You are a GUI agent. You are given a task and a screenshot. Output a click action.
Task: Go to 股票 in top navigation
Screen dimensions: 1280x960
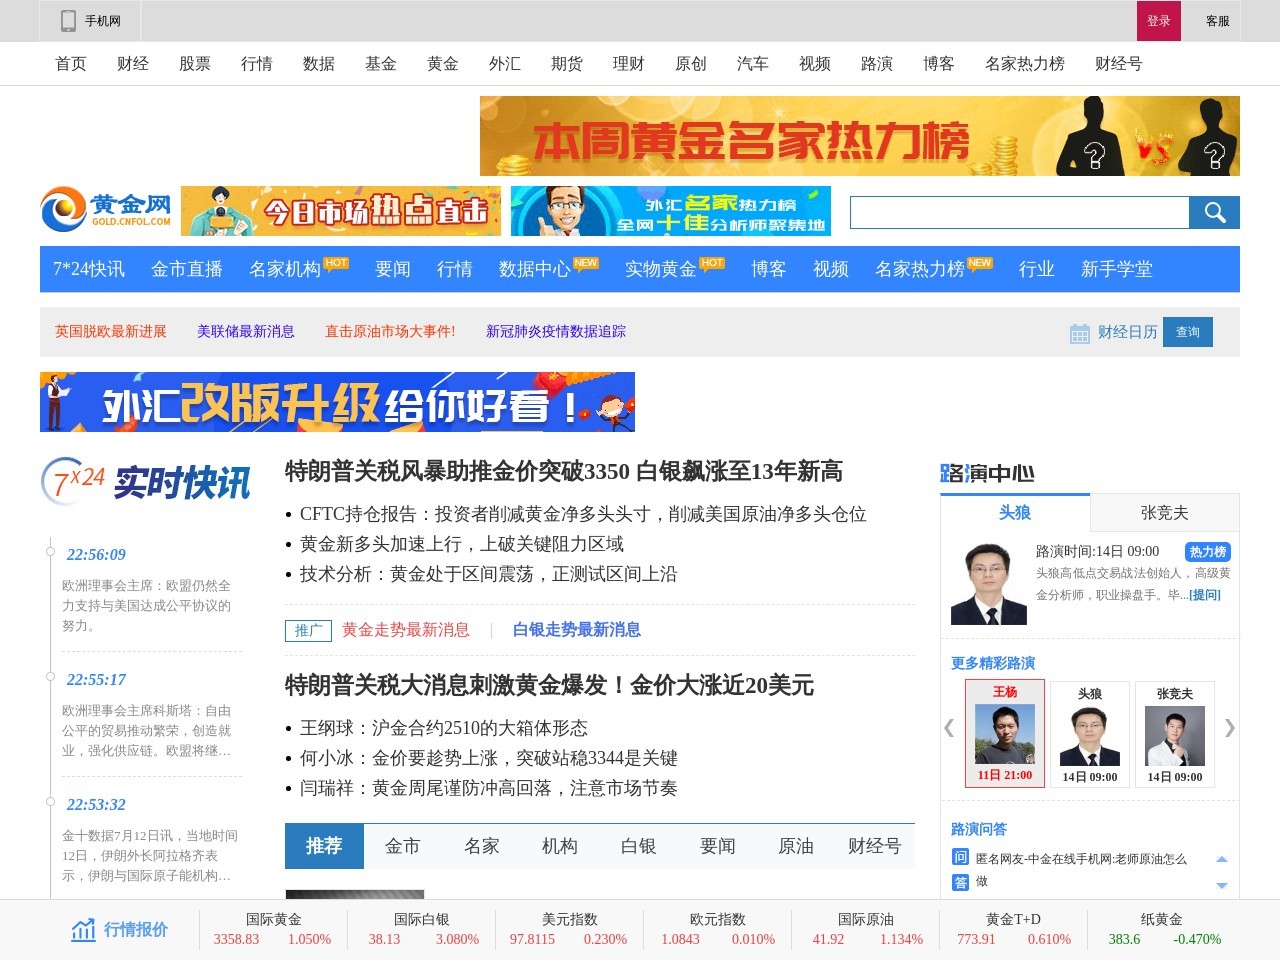[195, 64]
